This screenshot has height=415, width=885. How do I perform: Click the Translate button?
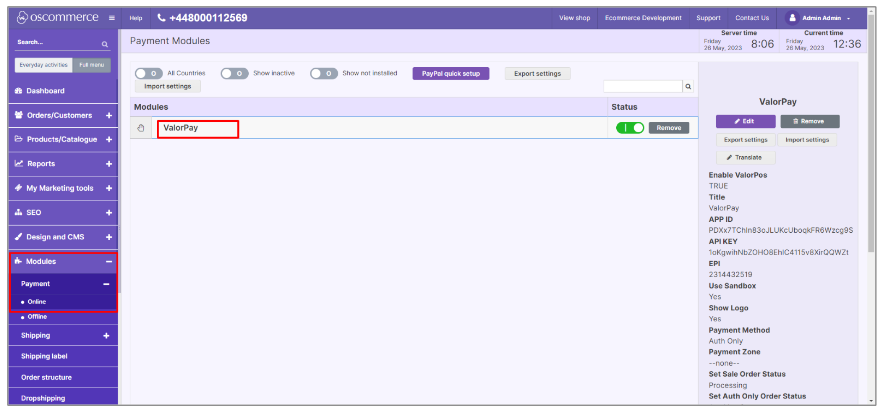click(746, 158)
